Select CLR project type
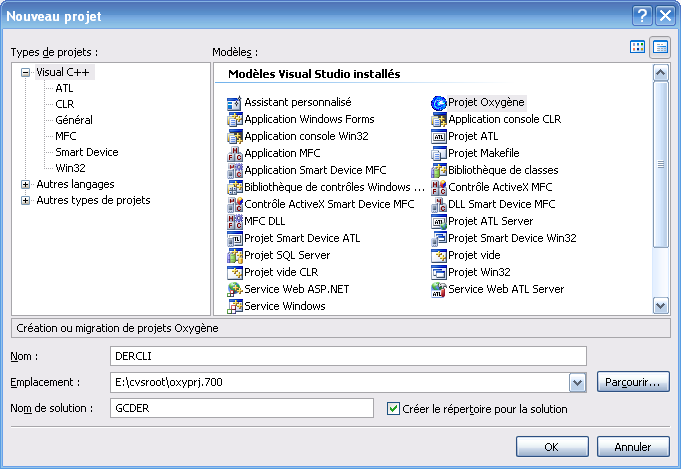681x469 pixels. (65, 104)
